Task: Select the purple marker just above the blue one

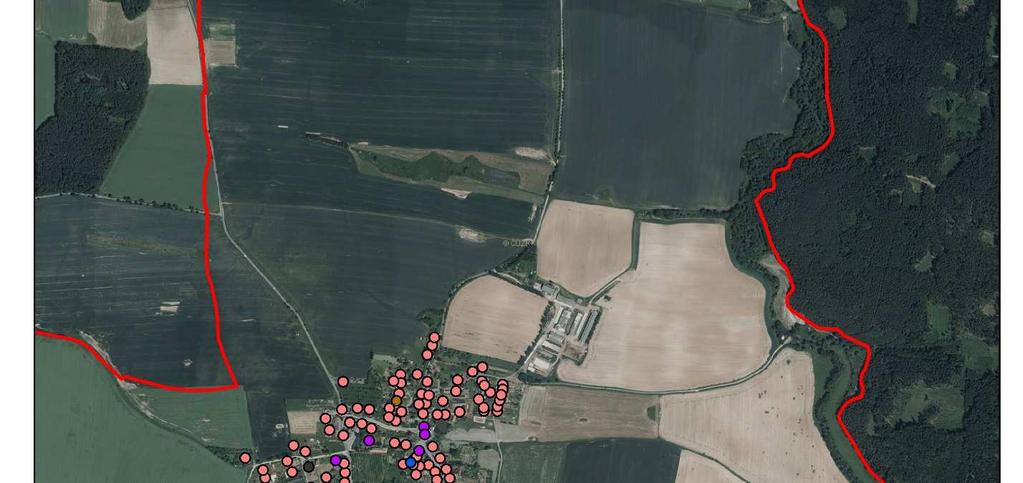Action: (419, 450)
